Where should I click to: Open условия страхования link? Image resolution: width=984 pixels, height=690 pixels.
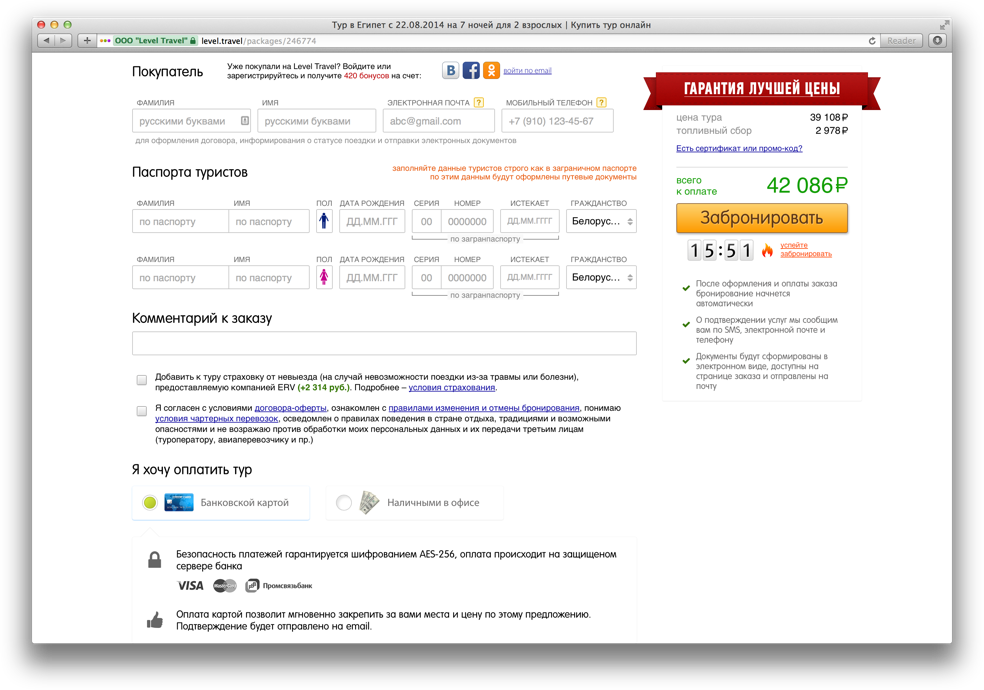click(x=452, y=387)
